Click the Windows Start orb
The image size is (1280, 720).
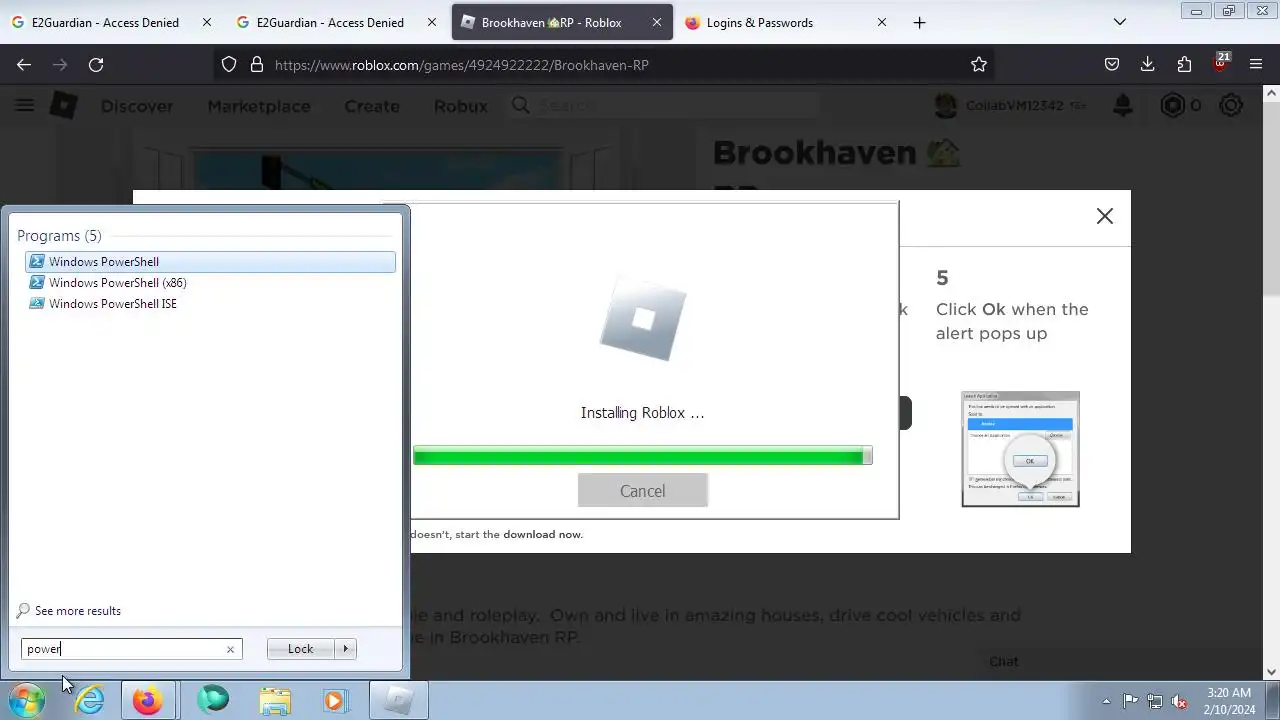(x=27, y=700)
